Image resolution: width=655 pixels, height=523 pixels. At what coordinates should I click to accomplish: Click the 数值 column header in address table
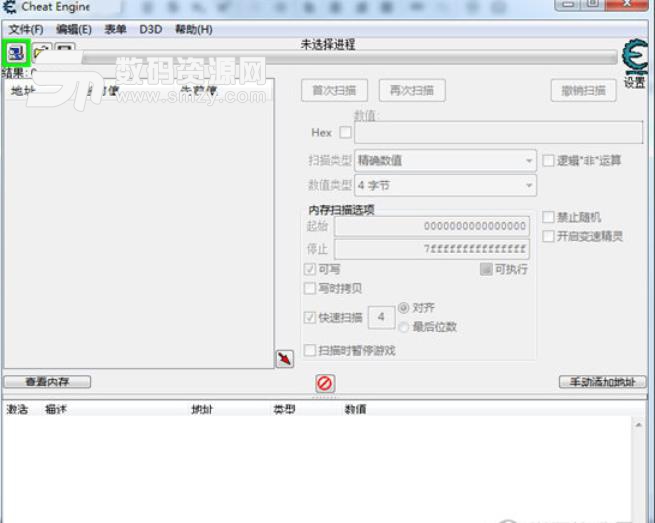pyautogui.click(x=355, y=409)
